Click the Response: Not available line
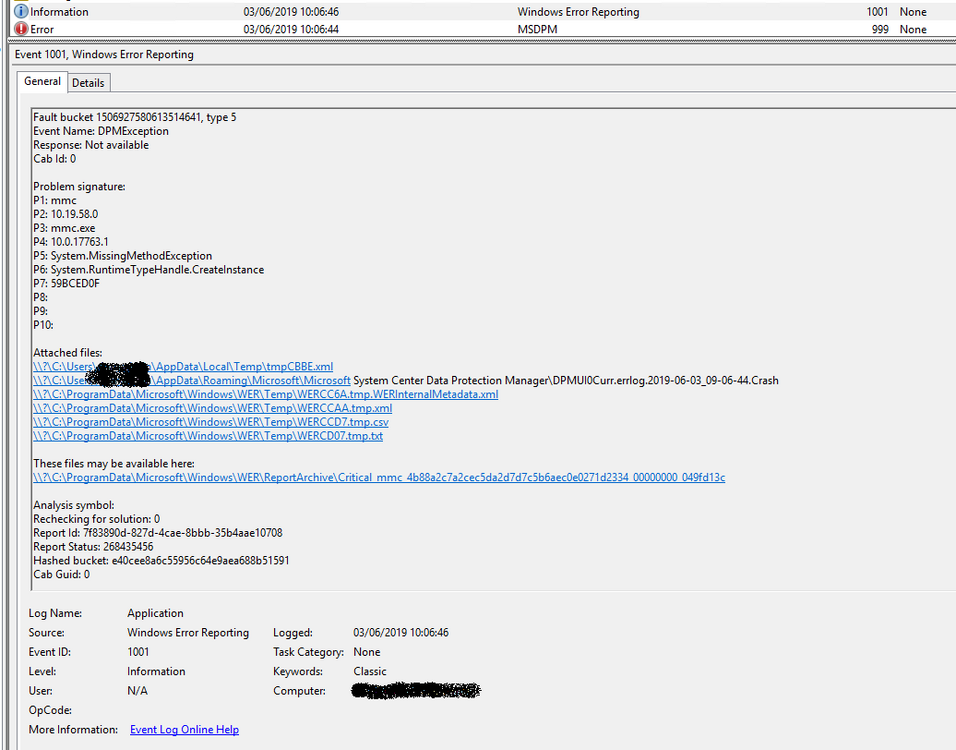956x750 pixels. tap(91, 145)
